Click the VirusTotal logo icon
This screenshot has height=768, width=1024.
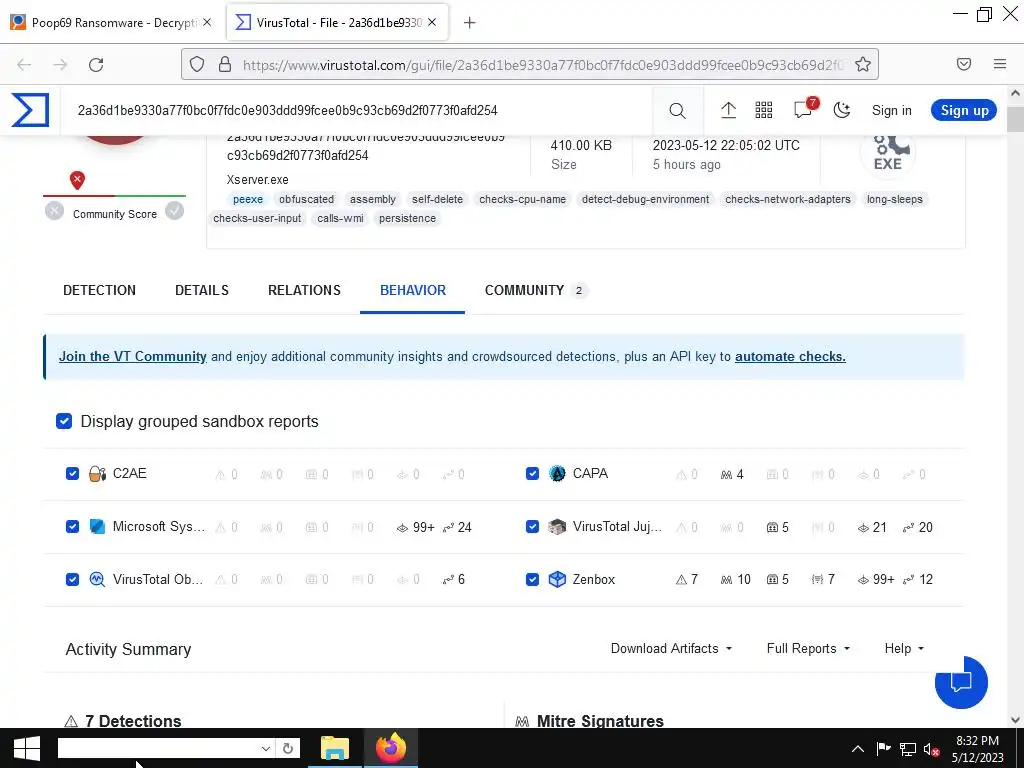click(x=30, y=110)
